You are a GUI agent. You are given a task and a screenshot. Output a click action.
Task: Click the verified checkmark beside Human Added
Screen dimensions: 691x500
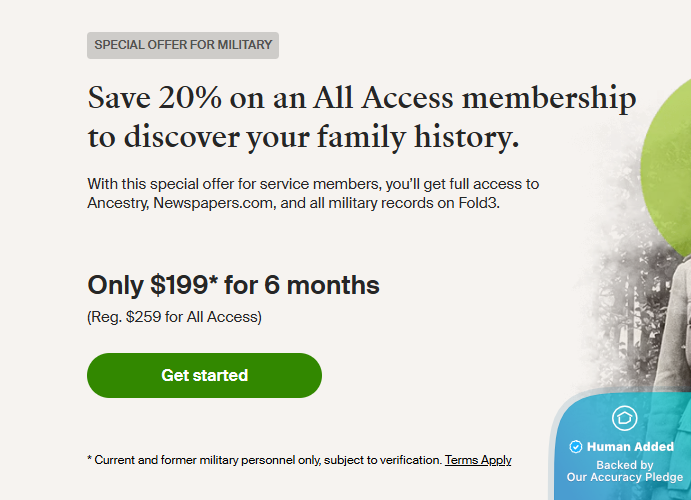[x=576, y=447]
